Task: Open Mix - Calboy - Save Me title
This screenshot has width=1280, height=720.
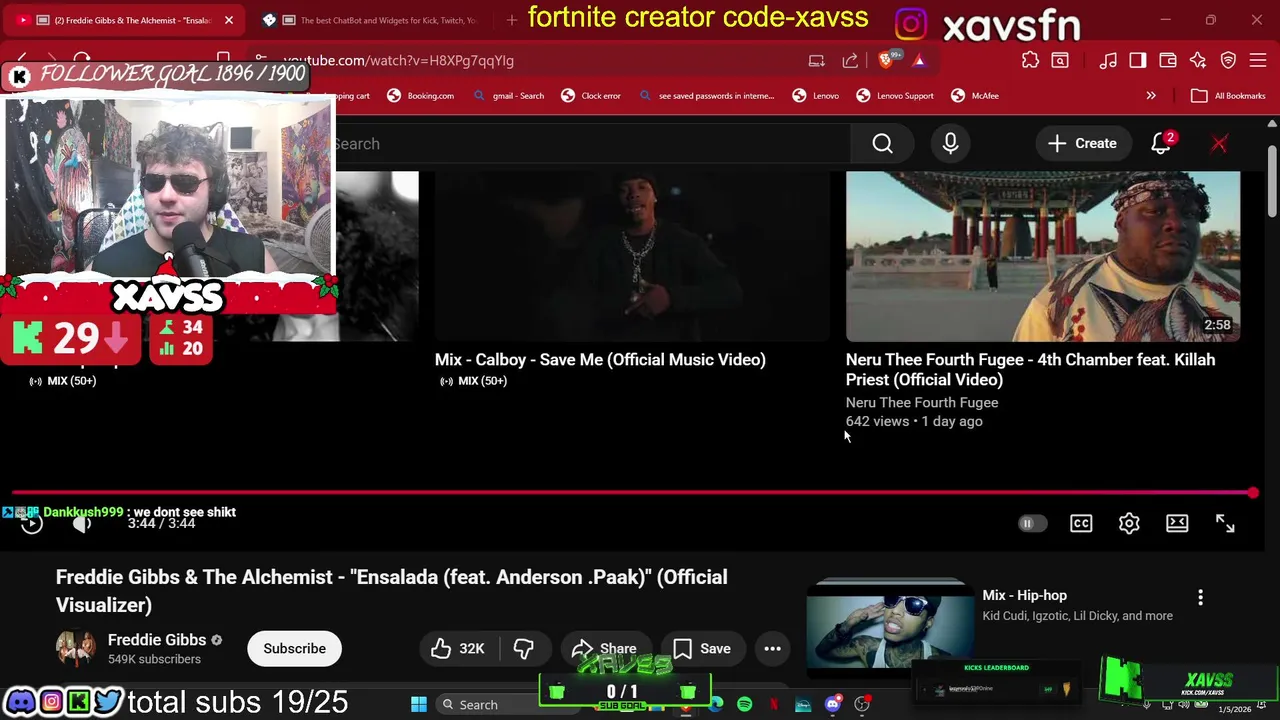Action: click(x=600, y=360)
